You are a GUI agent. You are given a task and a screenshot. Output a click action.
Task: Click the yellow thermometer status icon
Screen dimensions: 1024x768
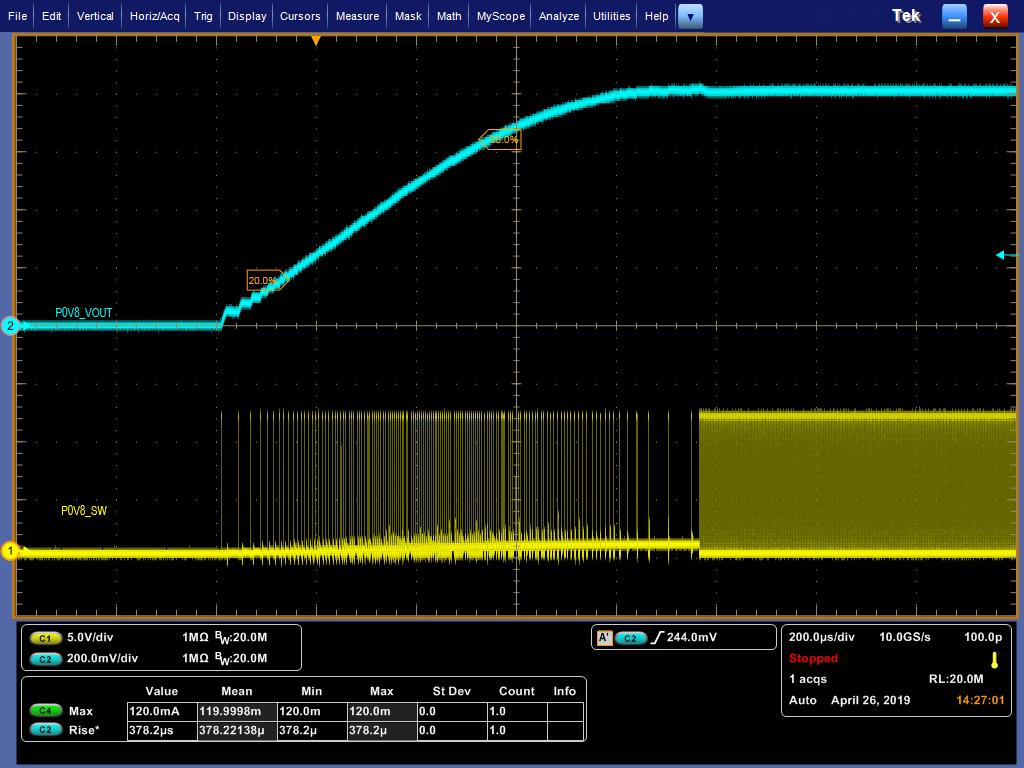tap(995, 660)
